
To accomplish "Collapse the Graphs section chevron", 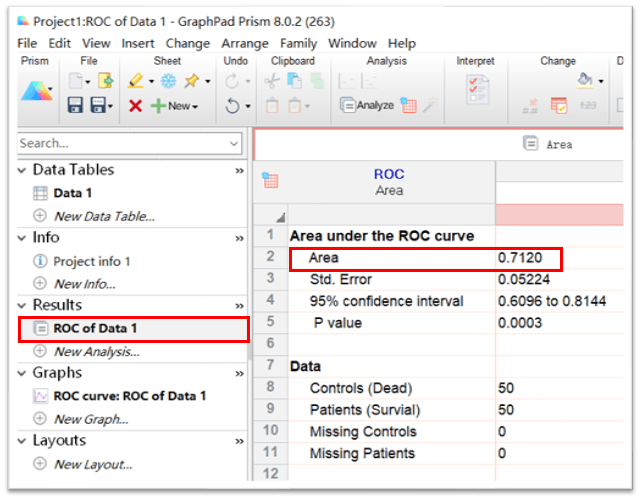I will click(23, 373).
